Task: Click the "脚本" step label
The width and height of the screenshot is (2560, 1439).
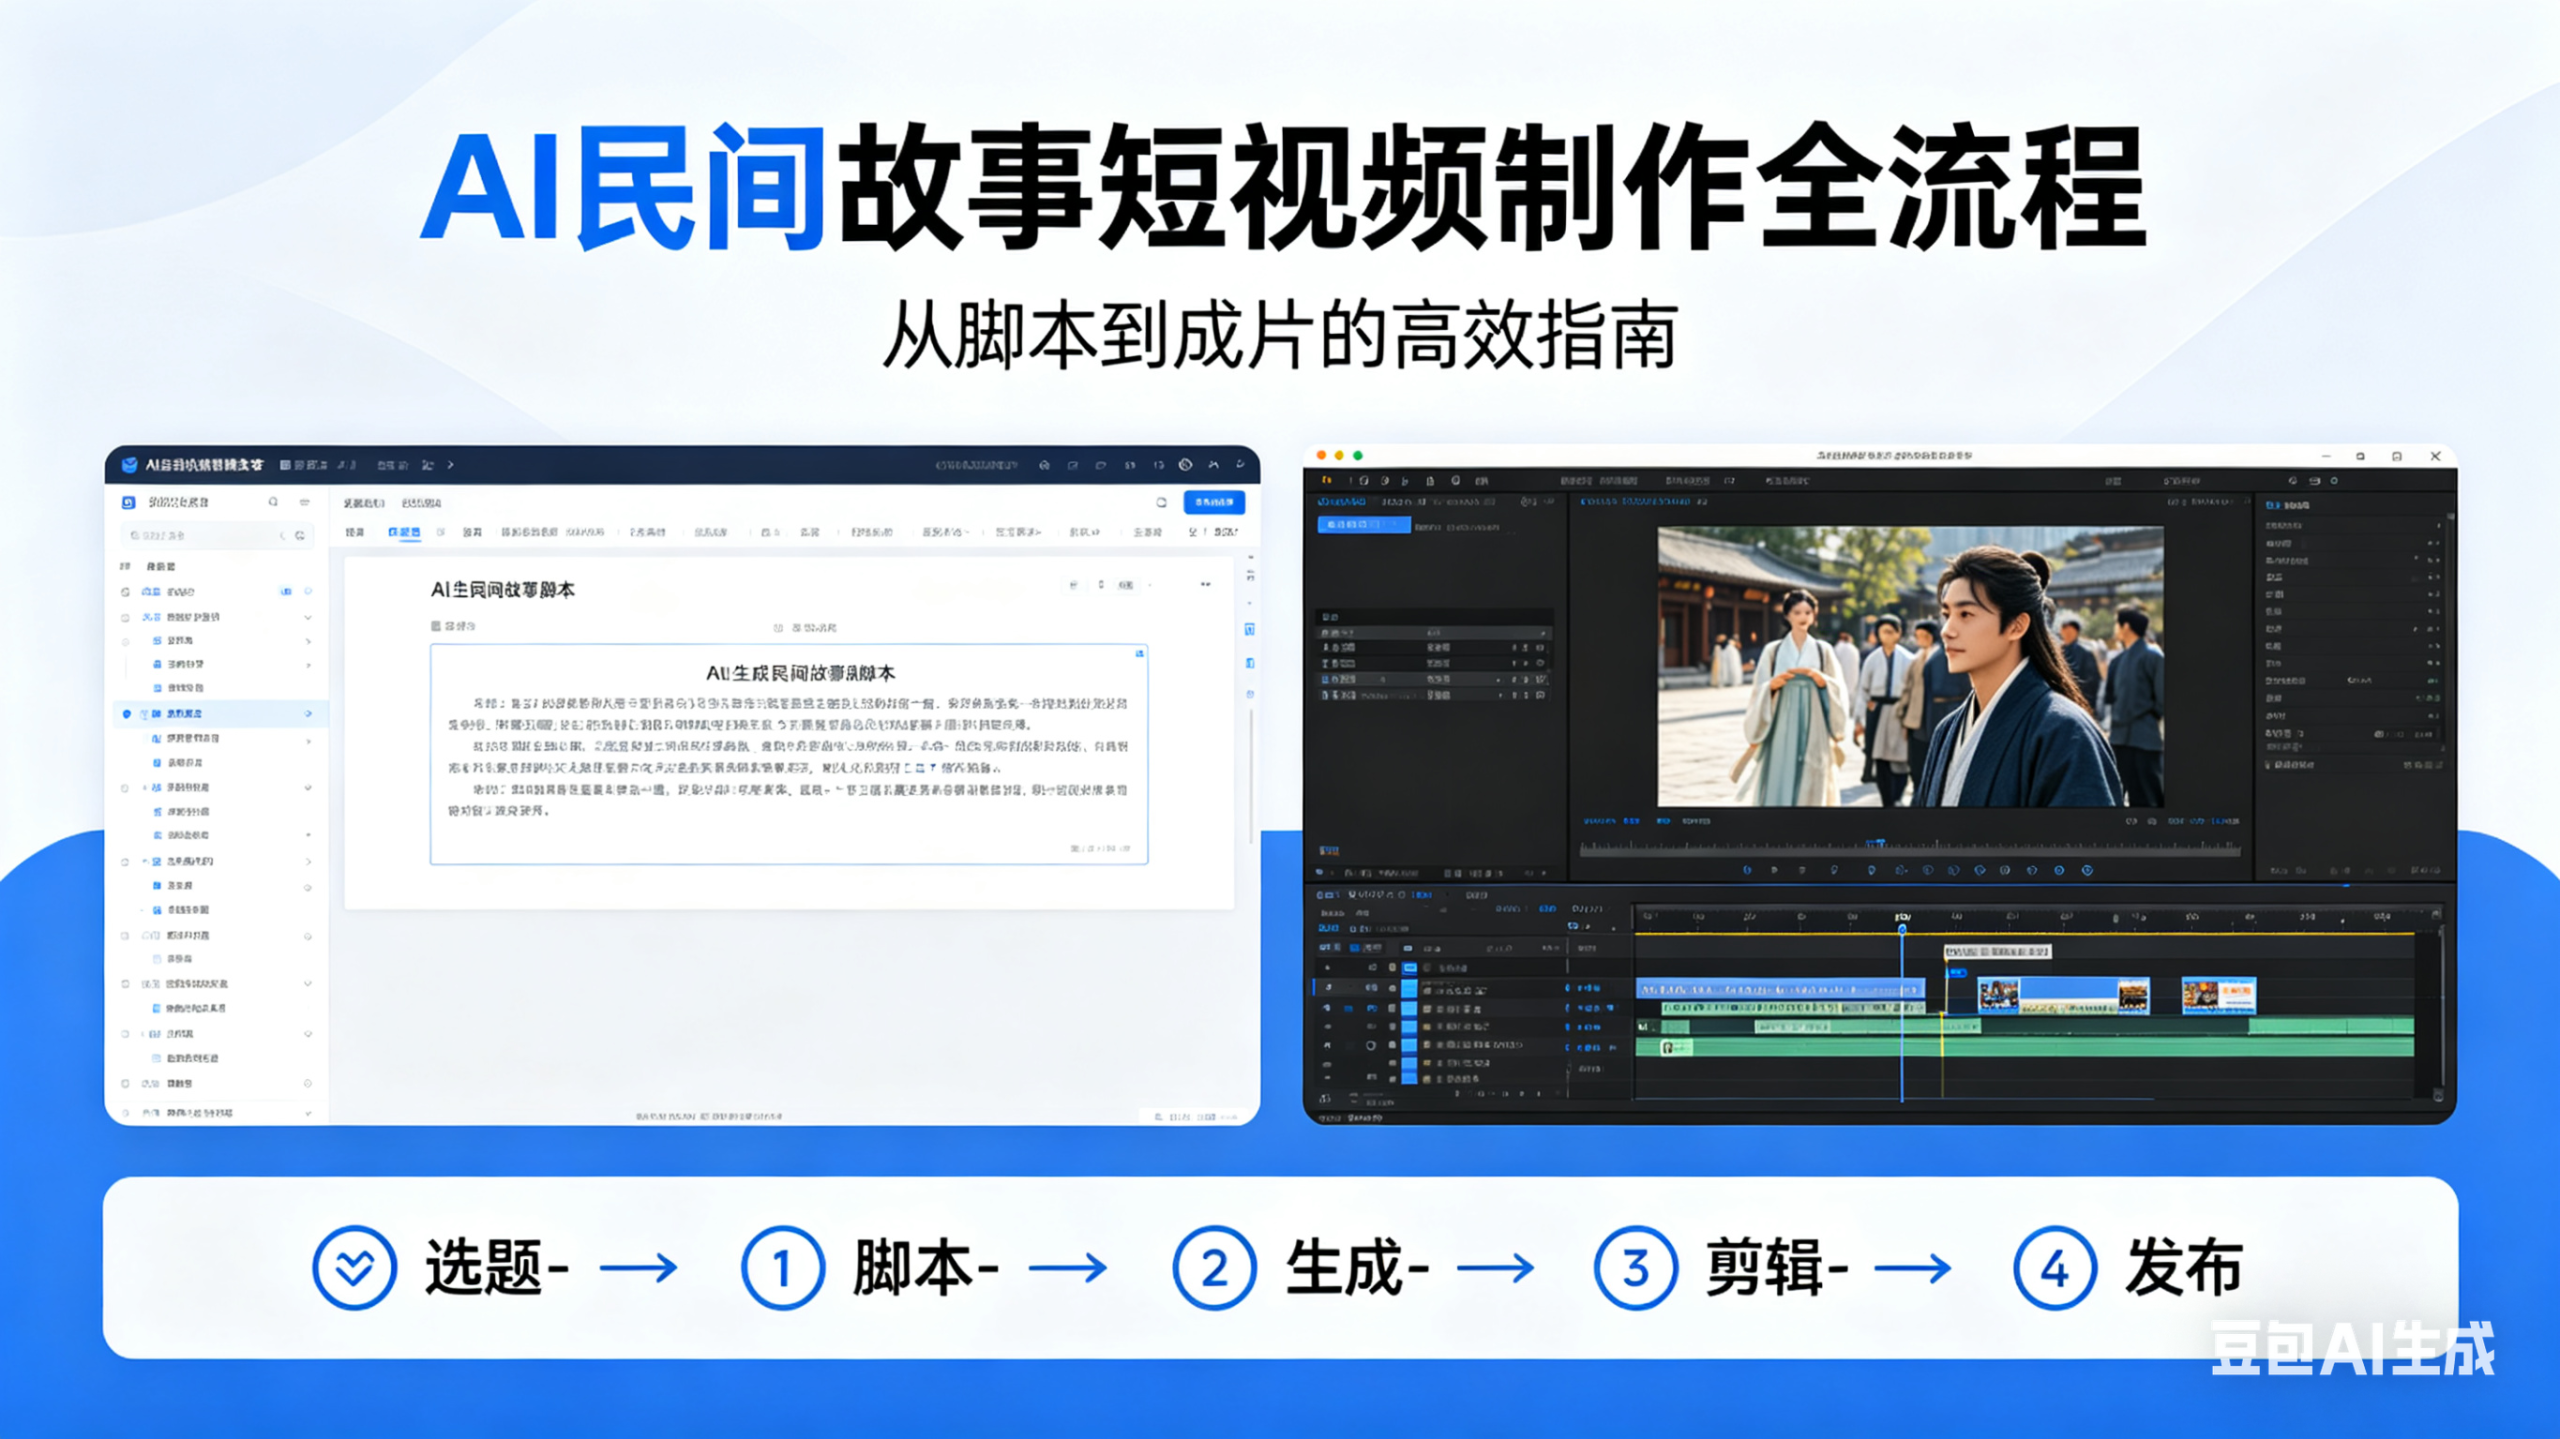Action: coord(913,1267)
